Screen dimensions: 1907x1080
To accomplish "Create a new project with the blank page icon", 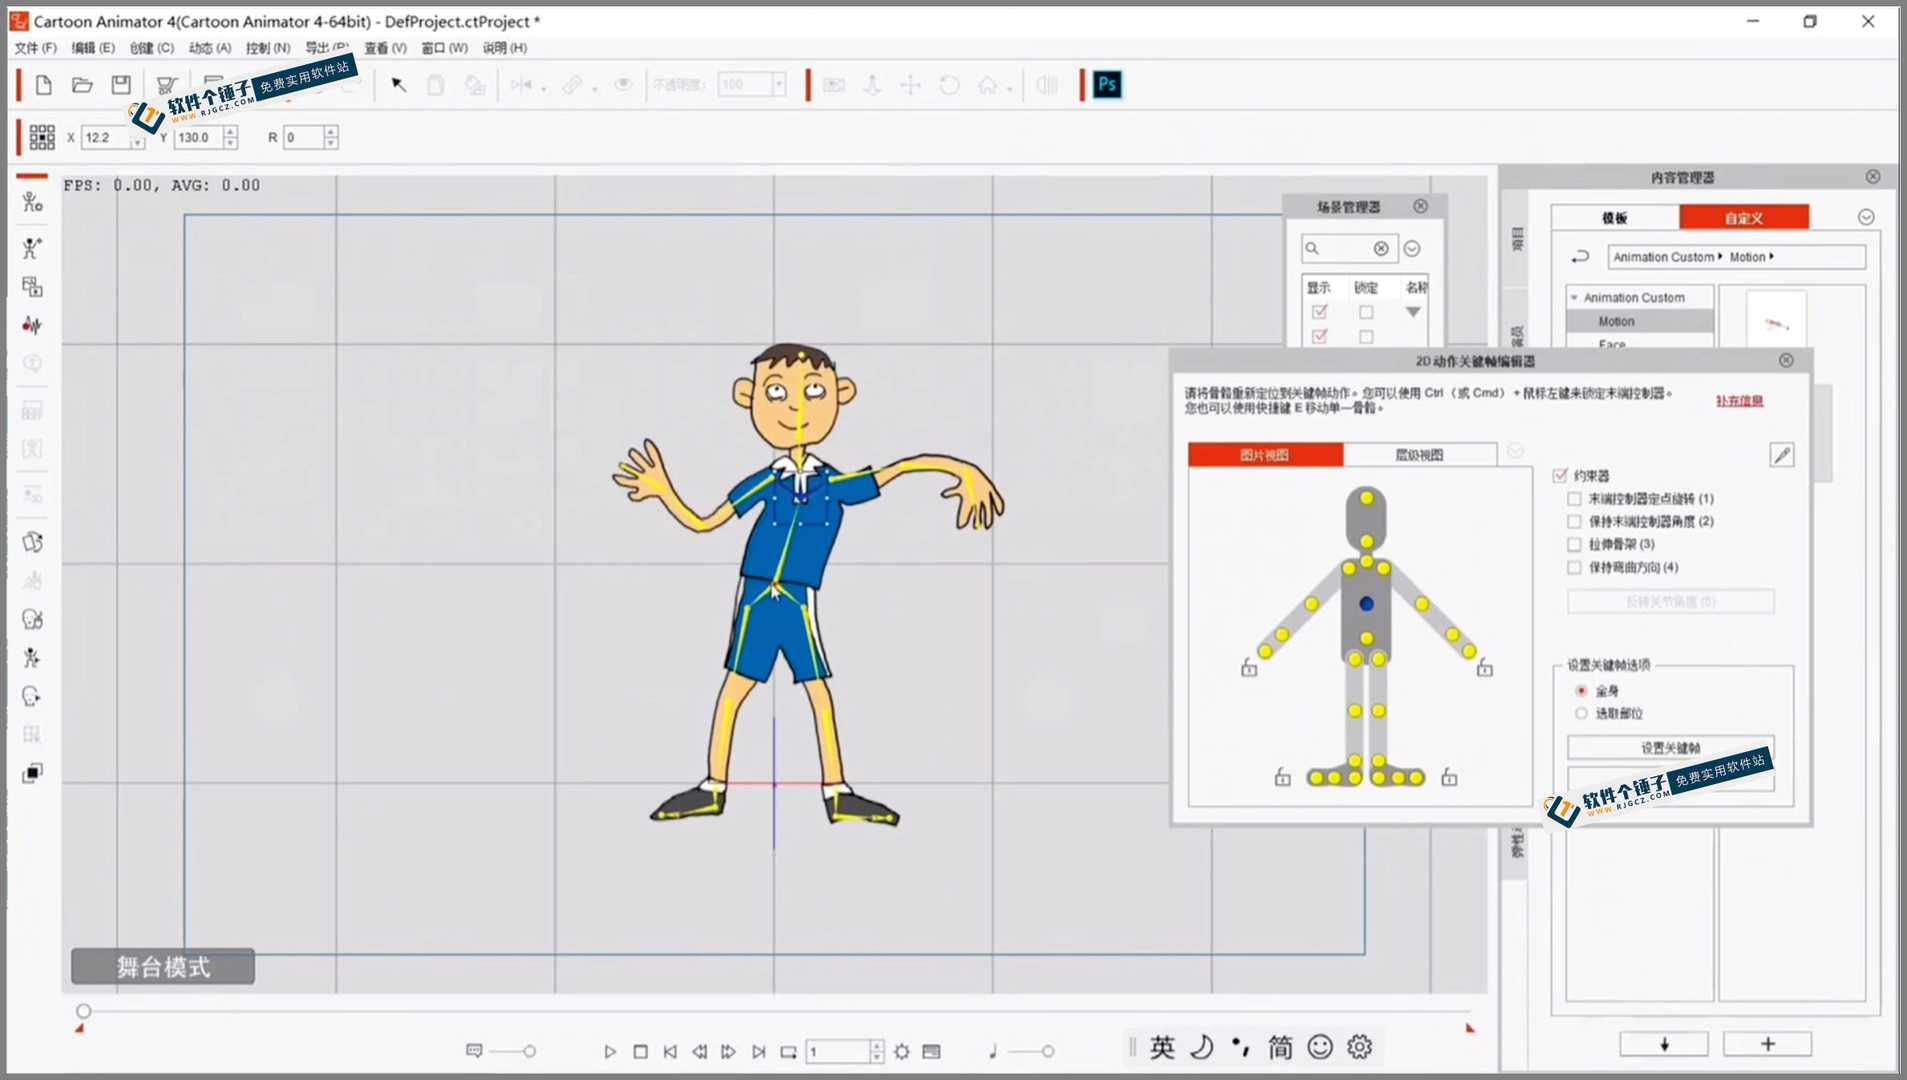I will click(x=43, y=85).
